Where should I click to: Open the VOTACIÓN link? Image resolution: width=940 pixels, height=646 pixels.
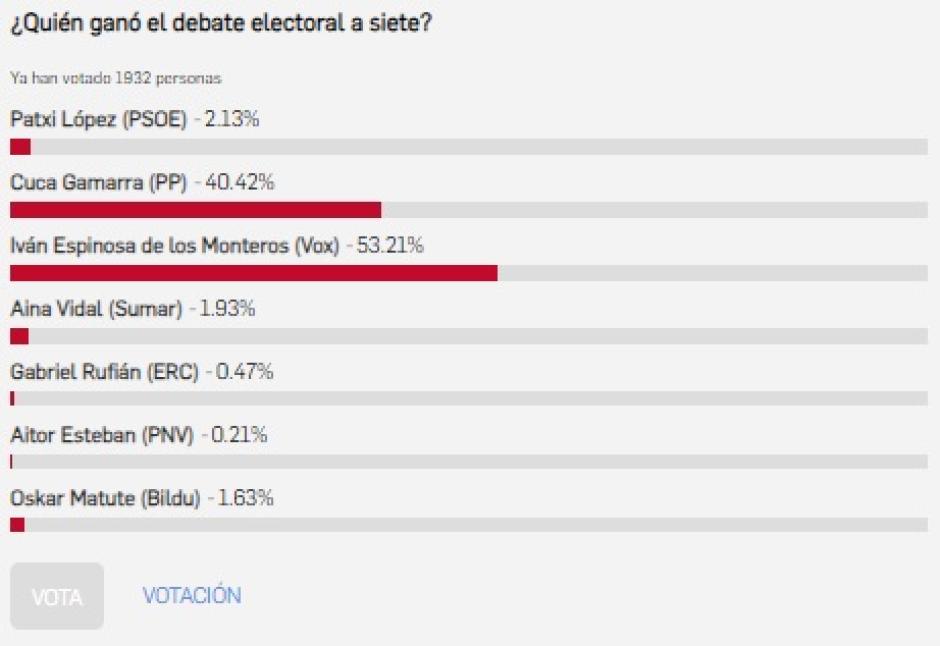pyautogui.click(x=192, y=596)
